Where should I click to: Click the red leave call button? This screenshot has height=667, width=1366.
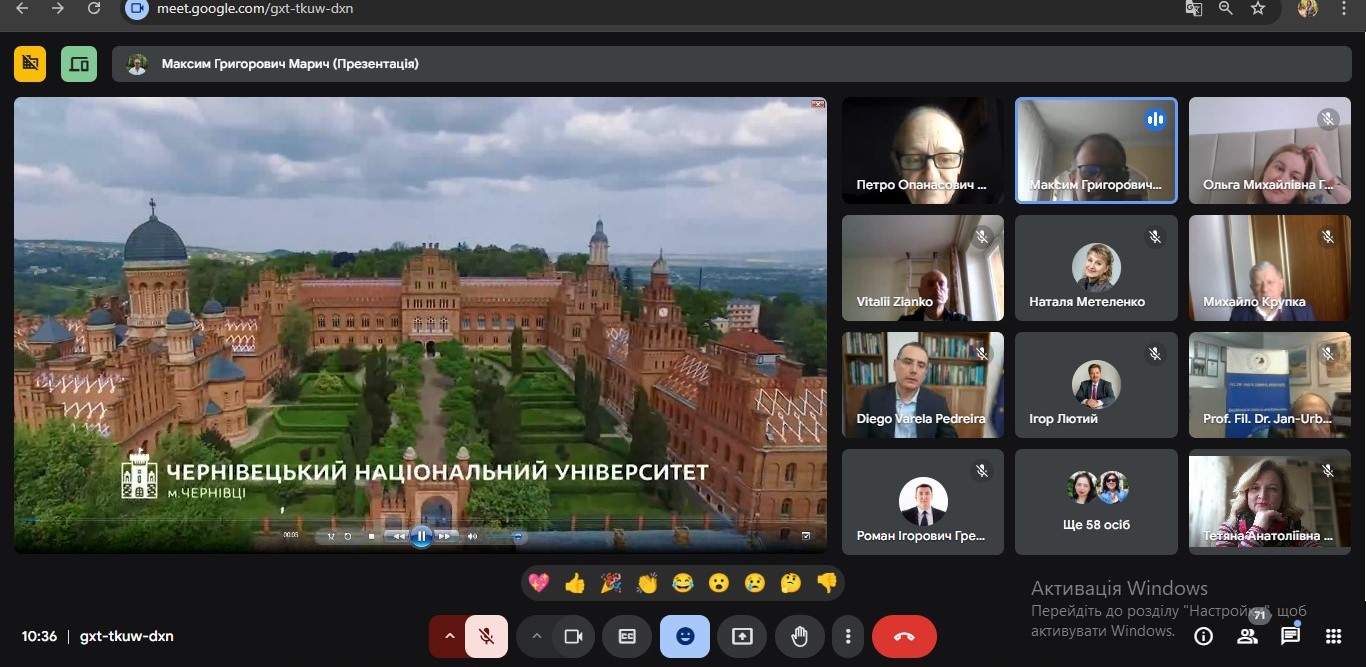click(904, 636)
